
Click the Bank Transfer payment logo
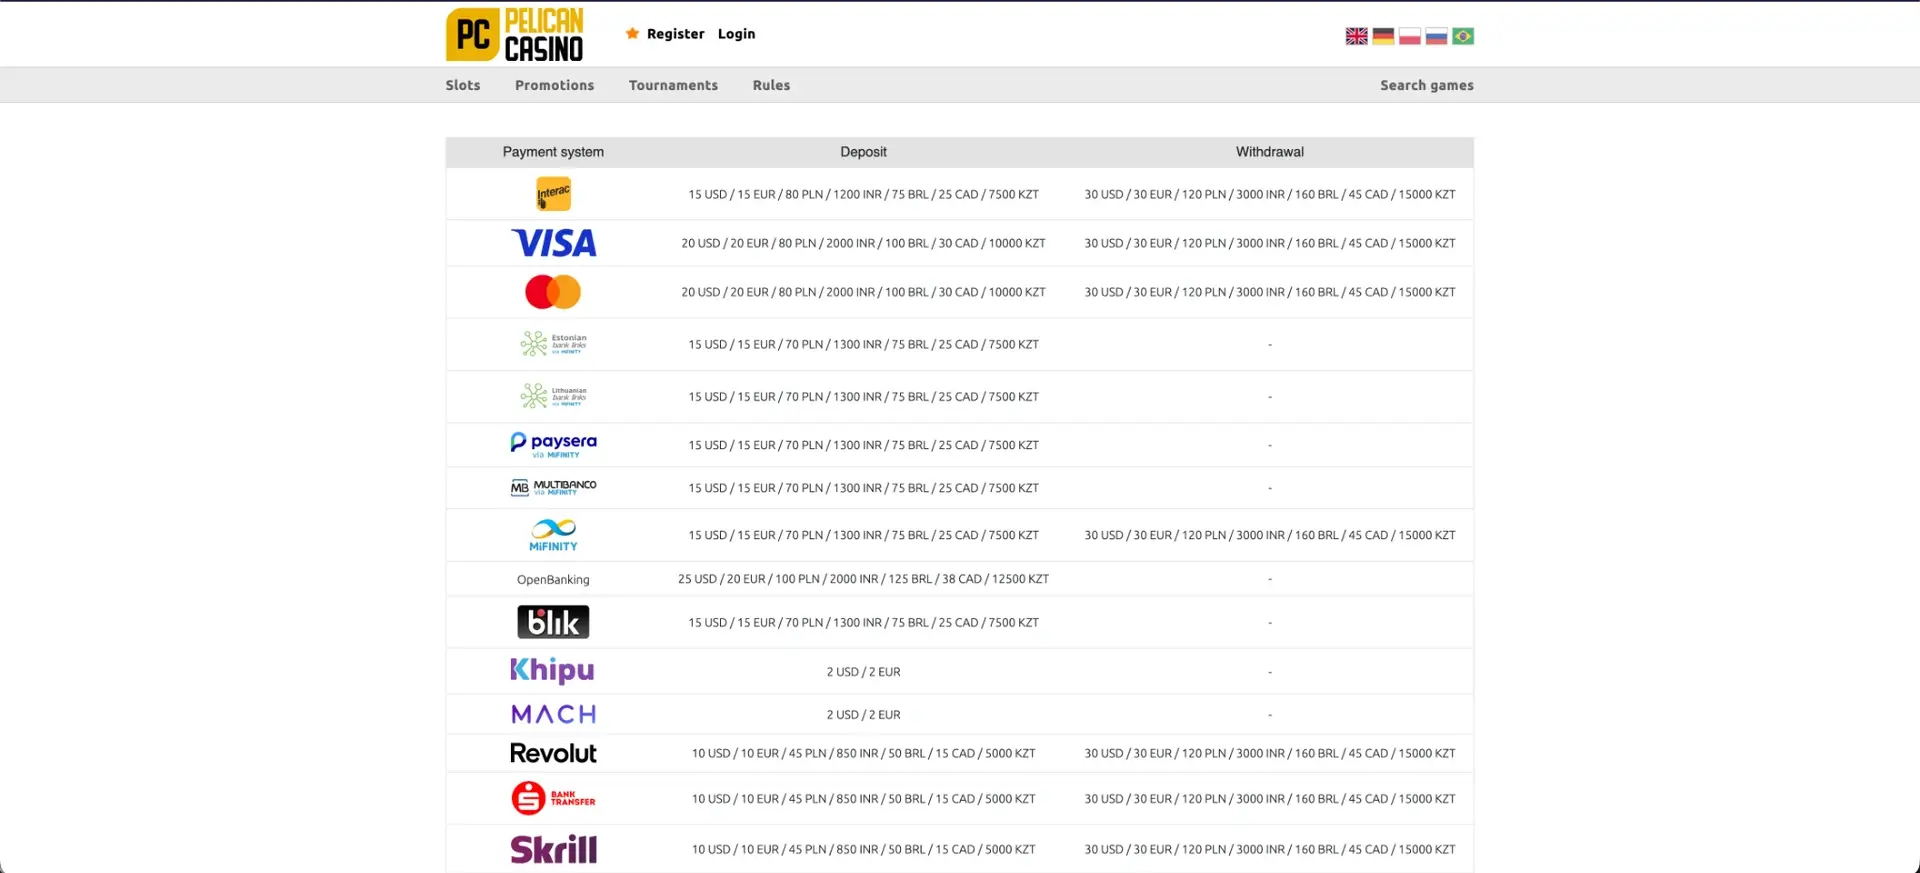tap(553, 798)
